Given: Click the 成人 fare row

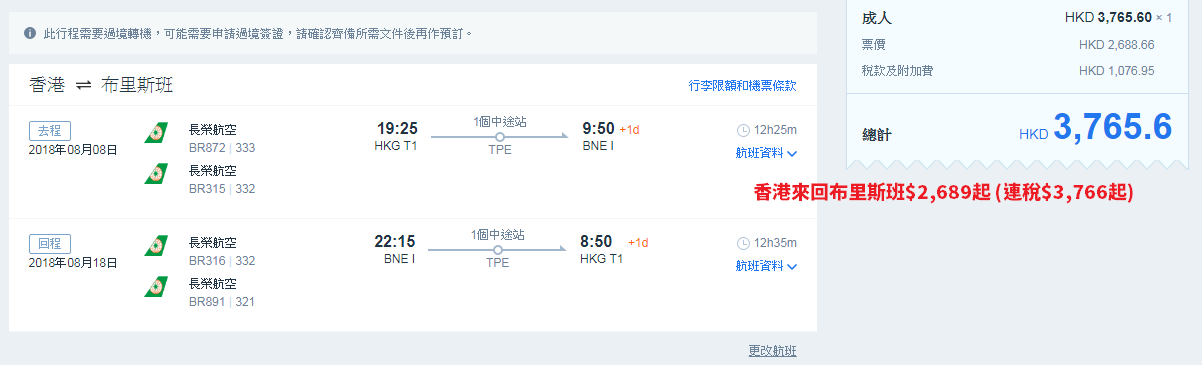Looking at the screenshot, I should (1016, 18).
